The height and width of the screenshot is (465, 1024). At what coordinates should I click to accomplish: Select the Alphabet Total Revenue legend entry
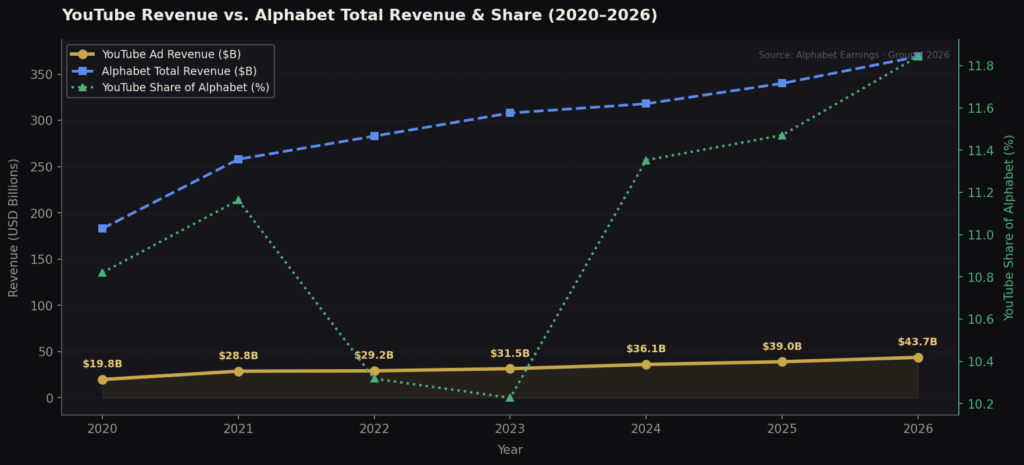click(164, 71)
